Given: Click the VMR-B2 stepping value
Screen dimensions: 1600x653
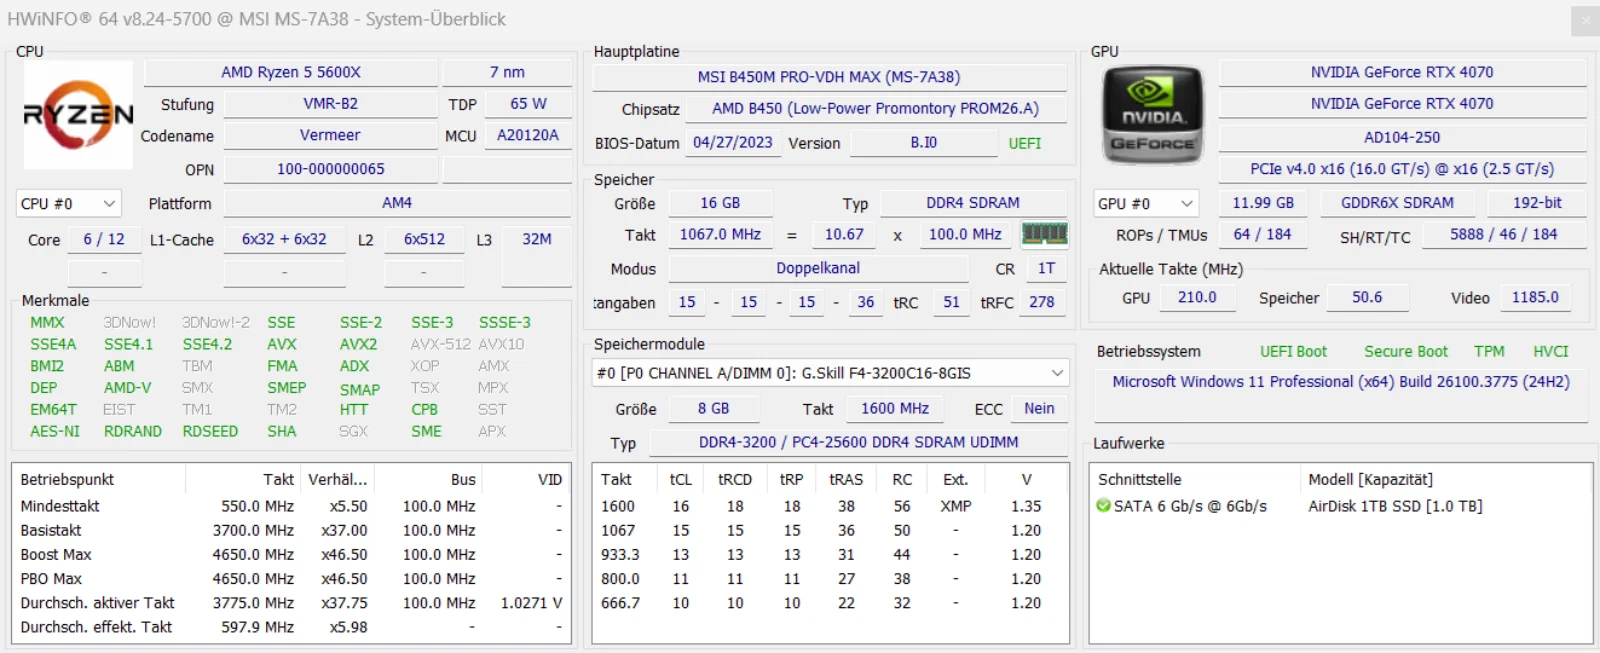Looking at the screenshot, I should 331,104.
